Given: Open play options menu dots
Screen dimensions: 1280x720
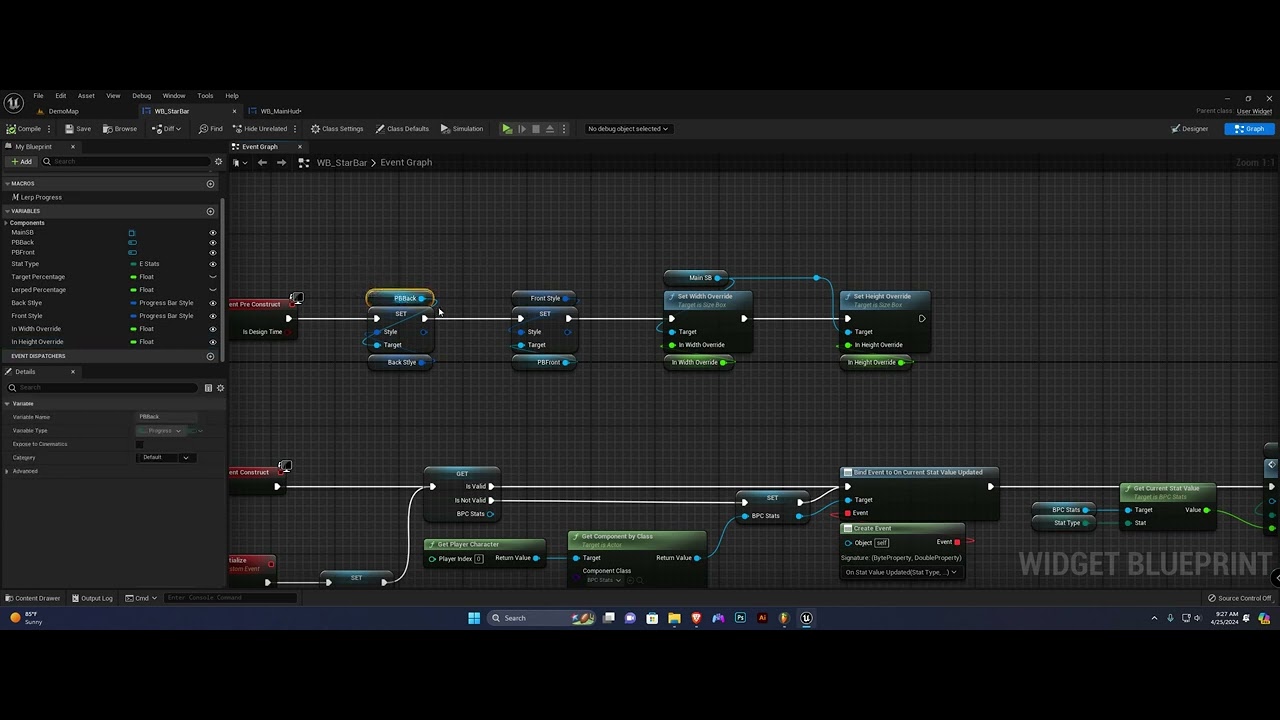Looking at the screenshot, I should click(x=564, y=129).
